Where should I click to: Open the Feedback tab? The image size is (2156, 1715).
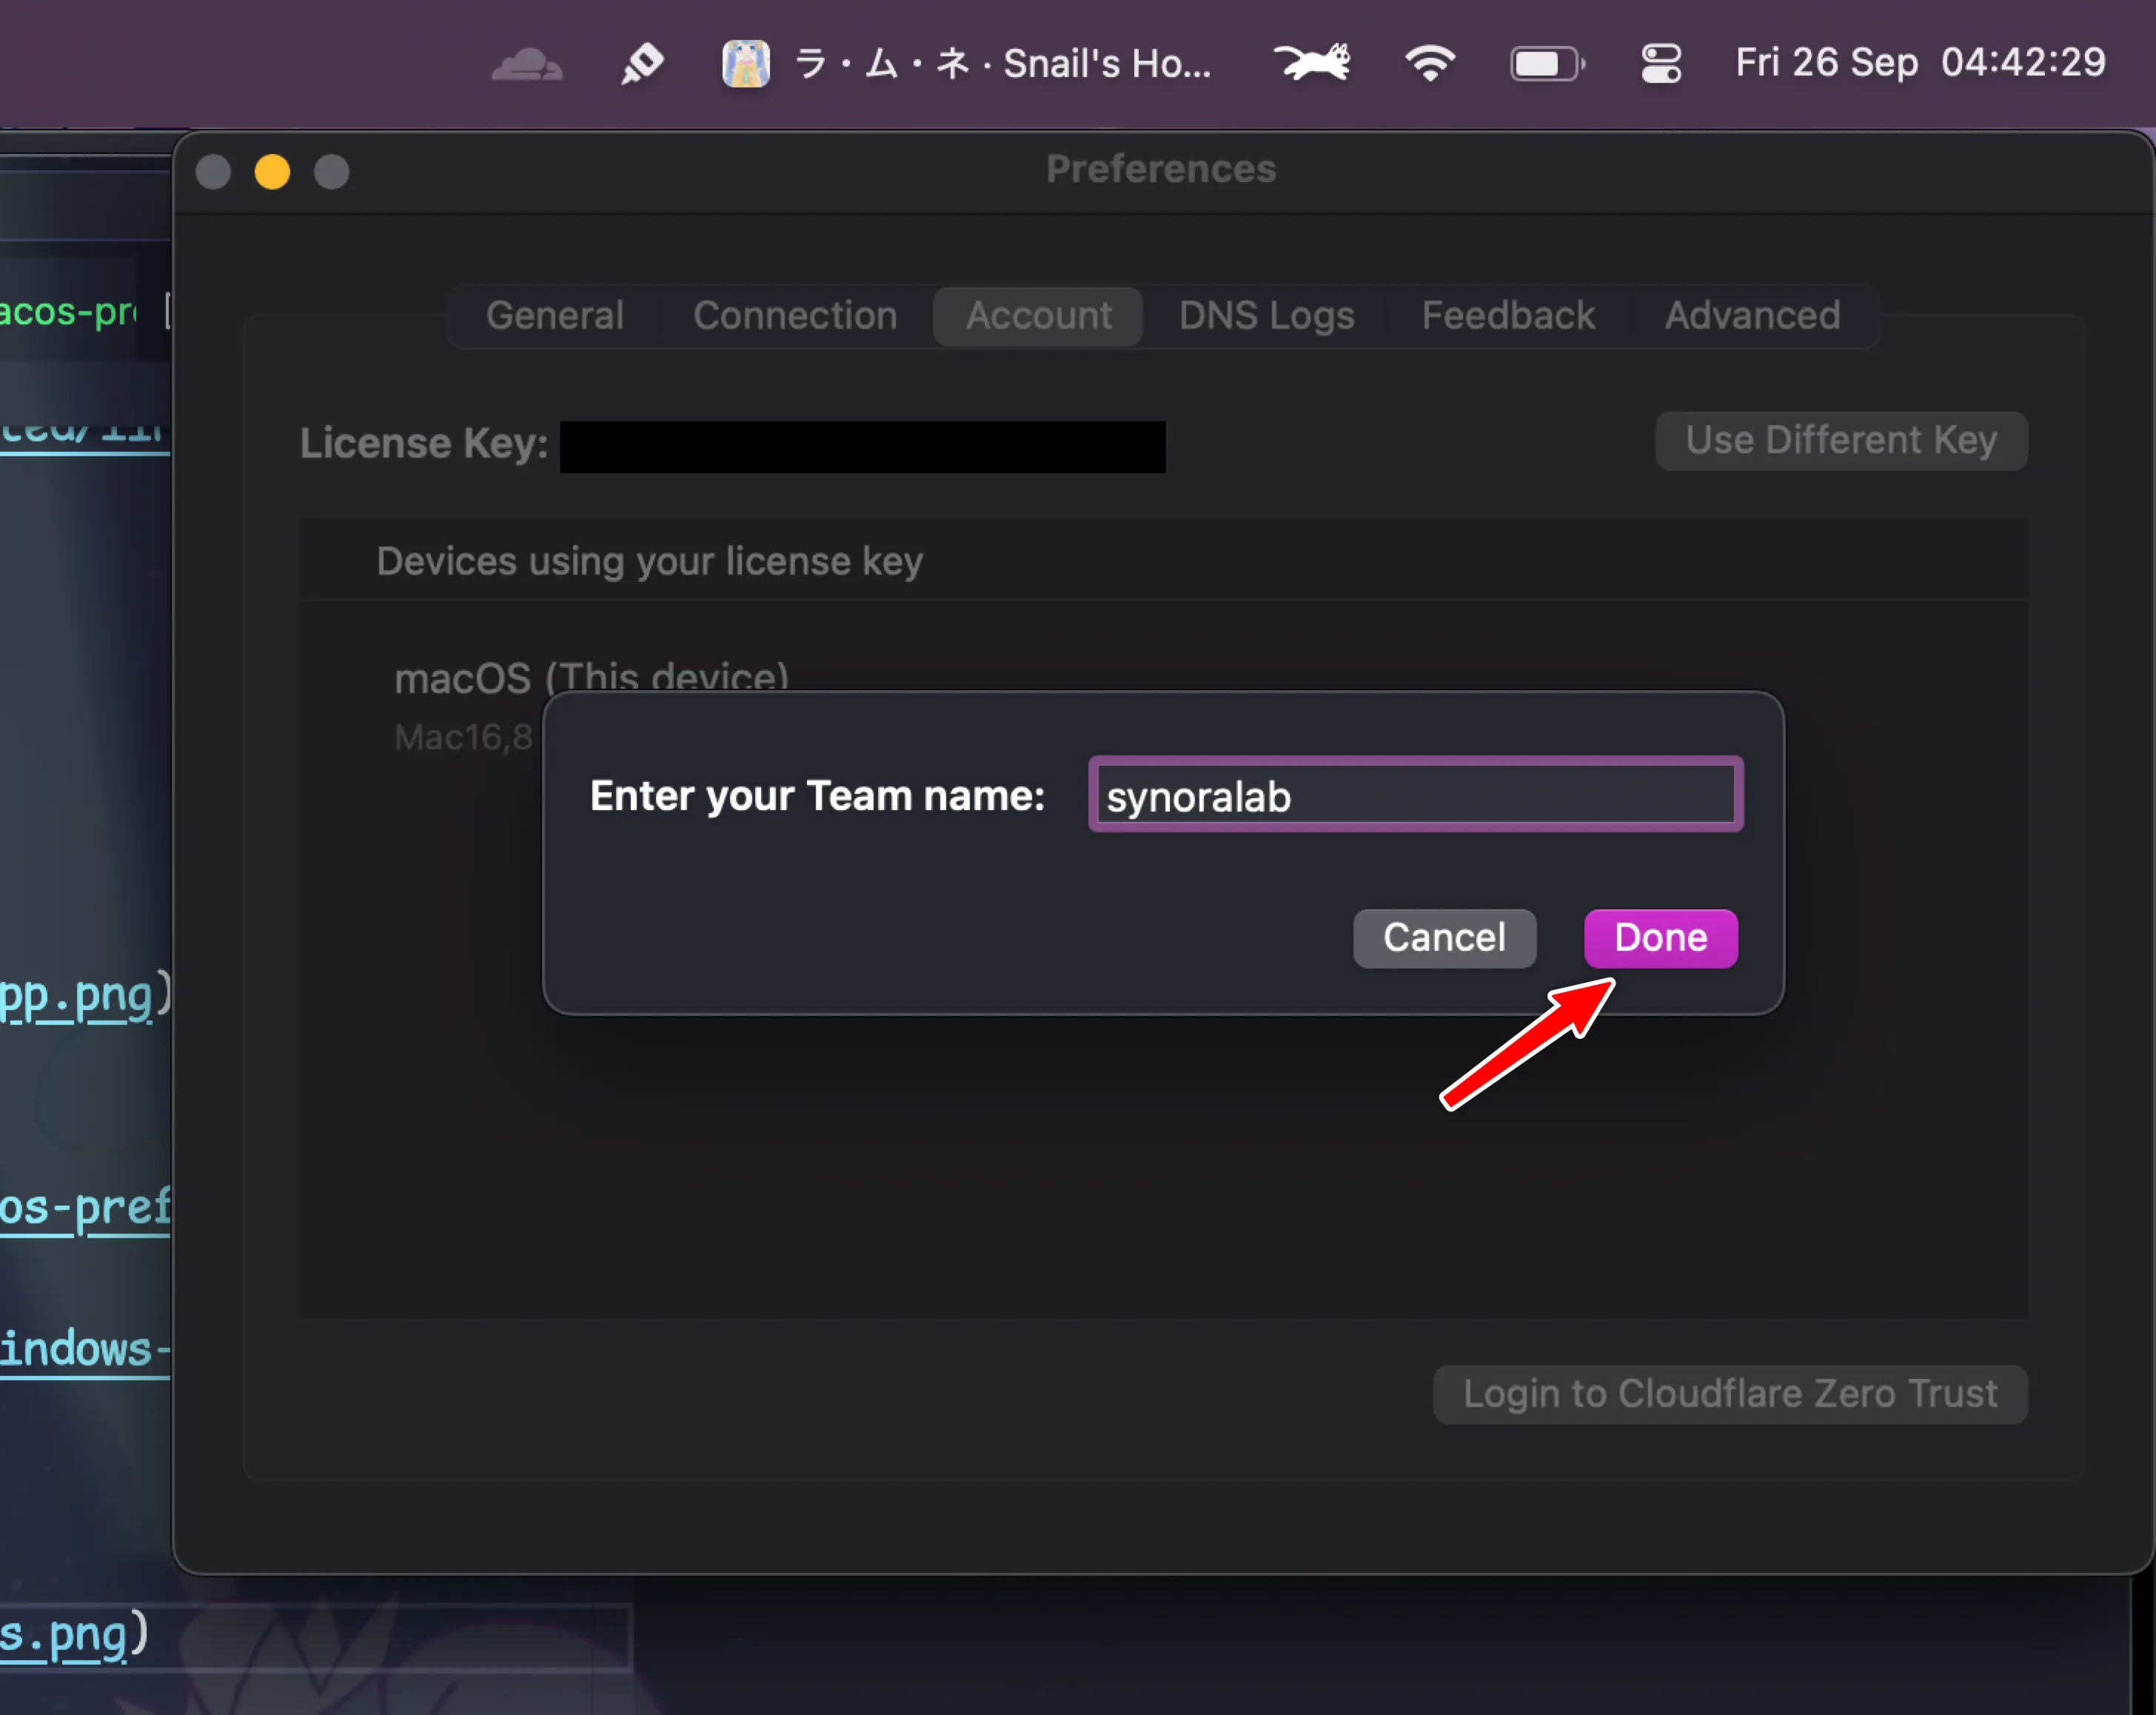click(1508, 316)
